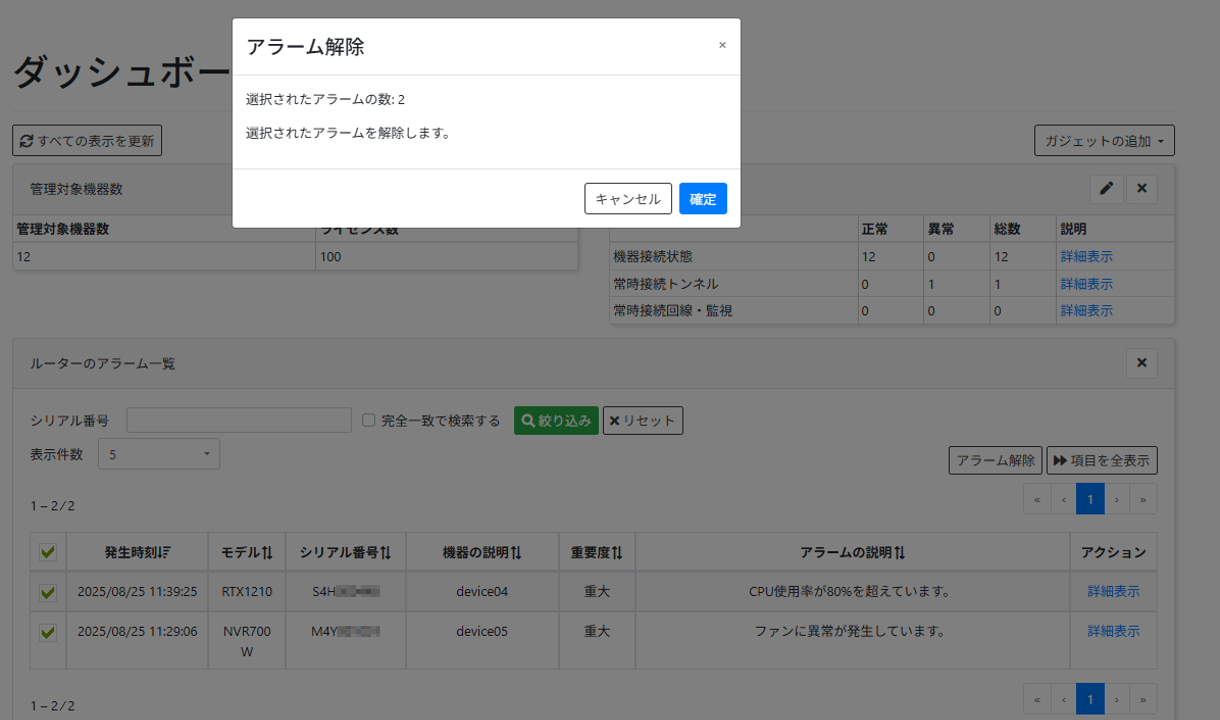Open the 表示件数 dropdown
This screenshot has height=720, width=1220.
click(x=158, y=453)
